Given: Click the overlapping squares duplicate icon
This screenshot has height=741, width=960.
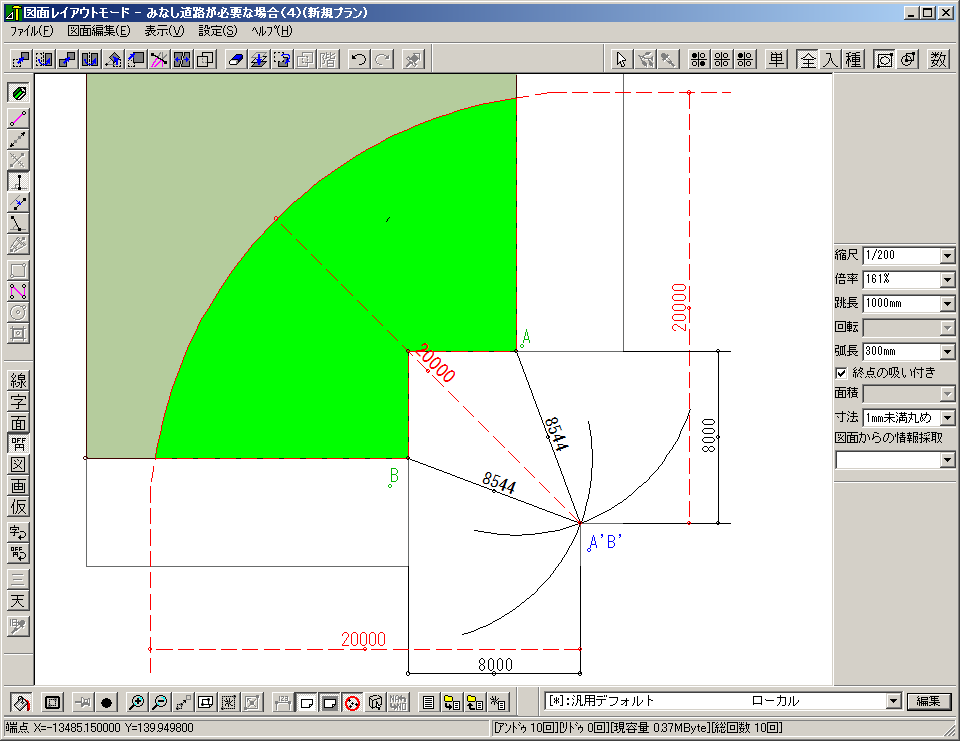Looking at the screenshot, I should pyautogui.click(x=206, y=59).
